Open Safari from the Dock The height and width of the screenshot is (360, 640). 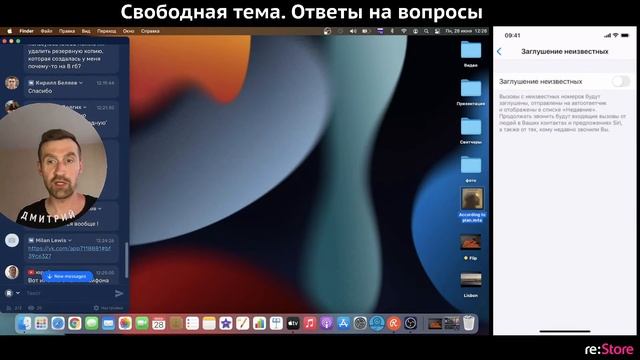point(58,323)
